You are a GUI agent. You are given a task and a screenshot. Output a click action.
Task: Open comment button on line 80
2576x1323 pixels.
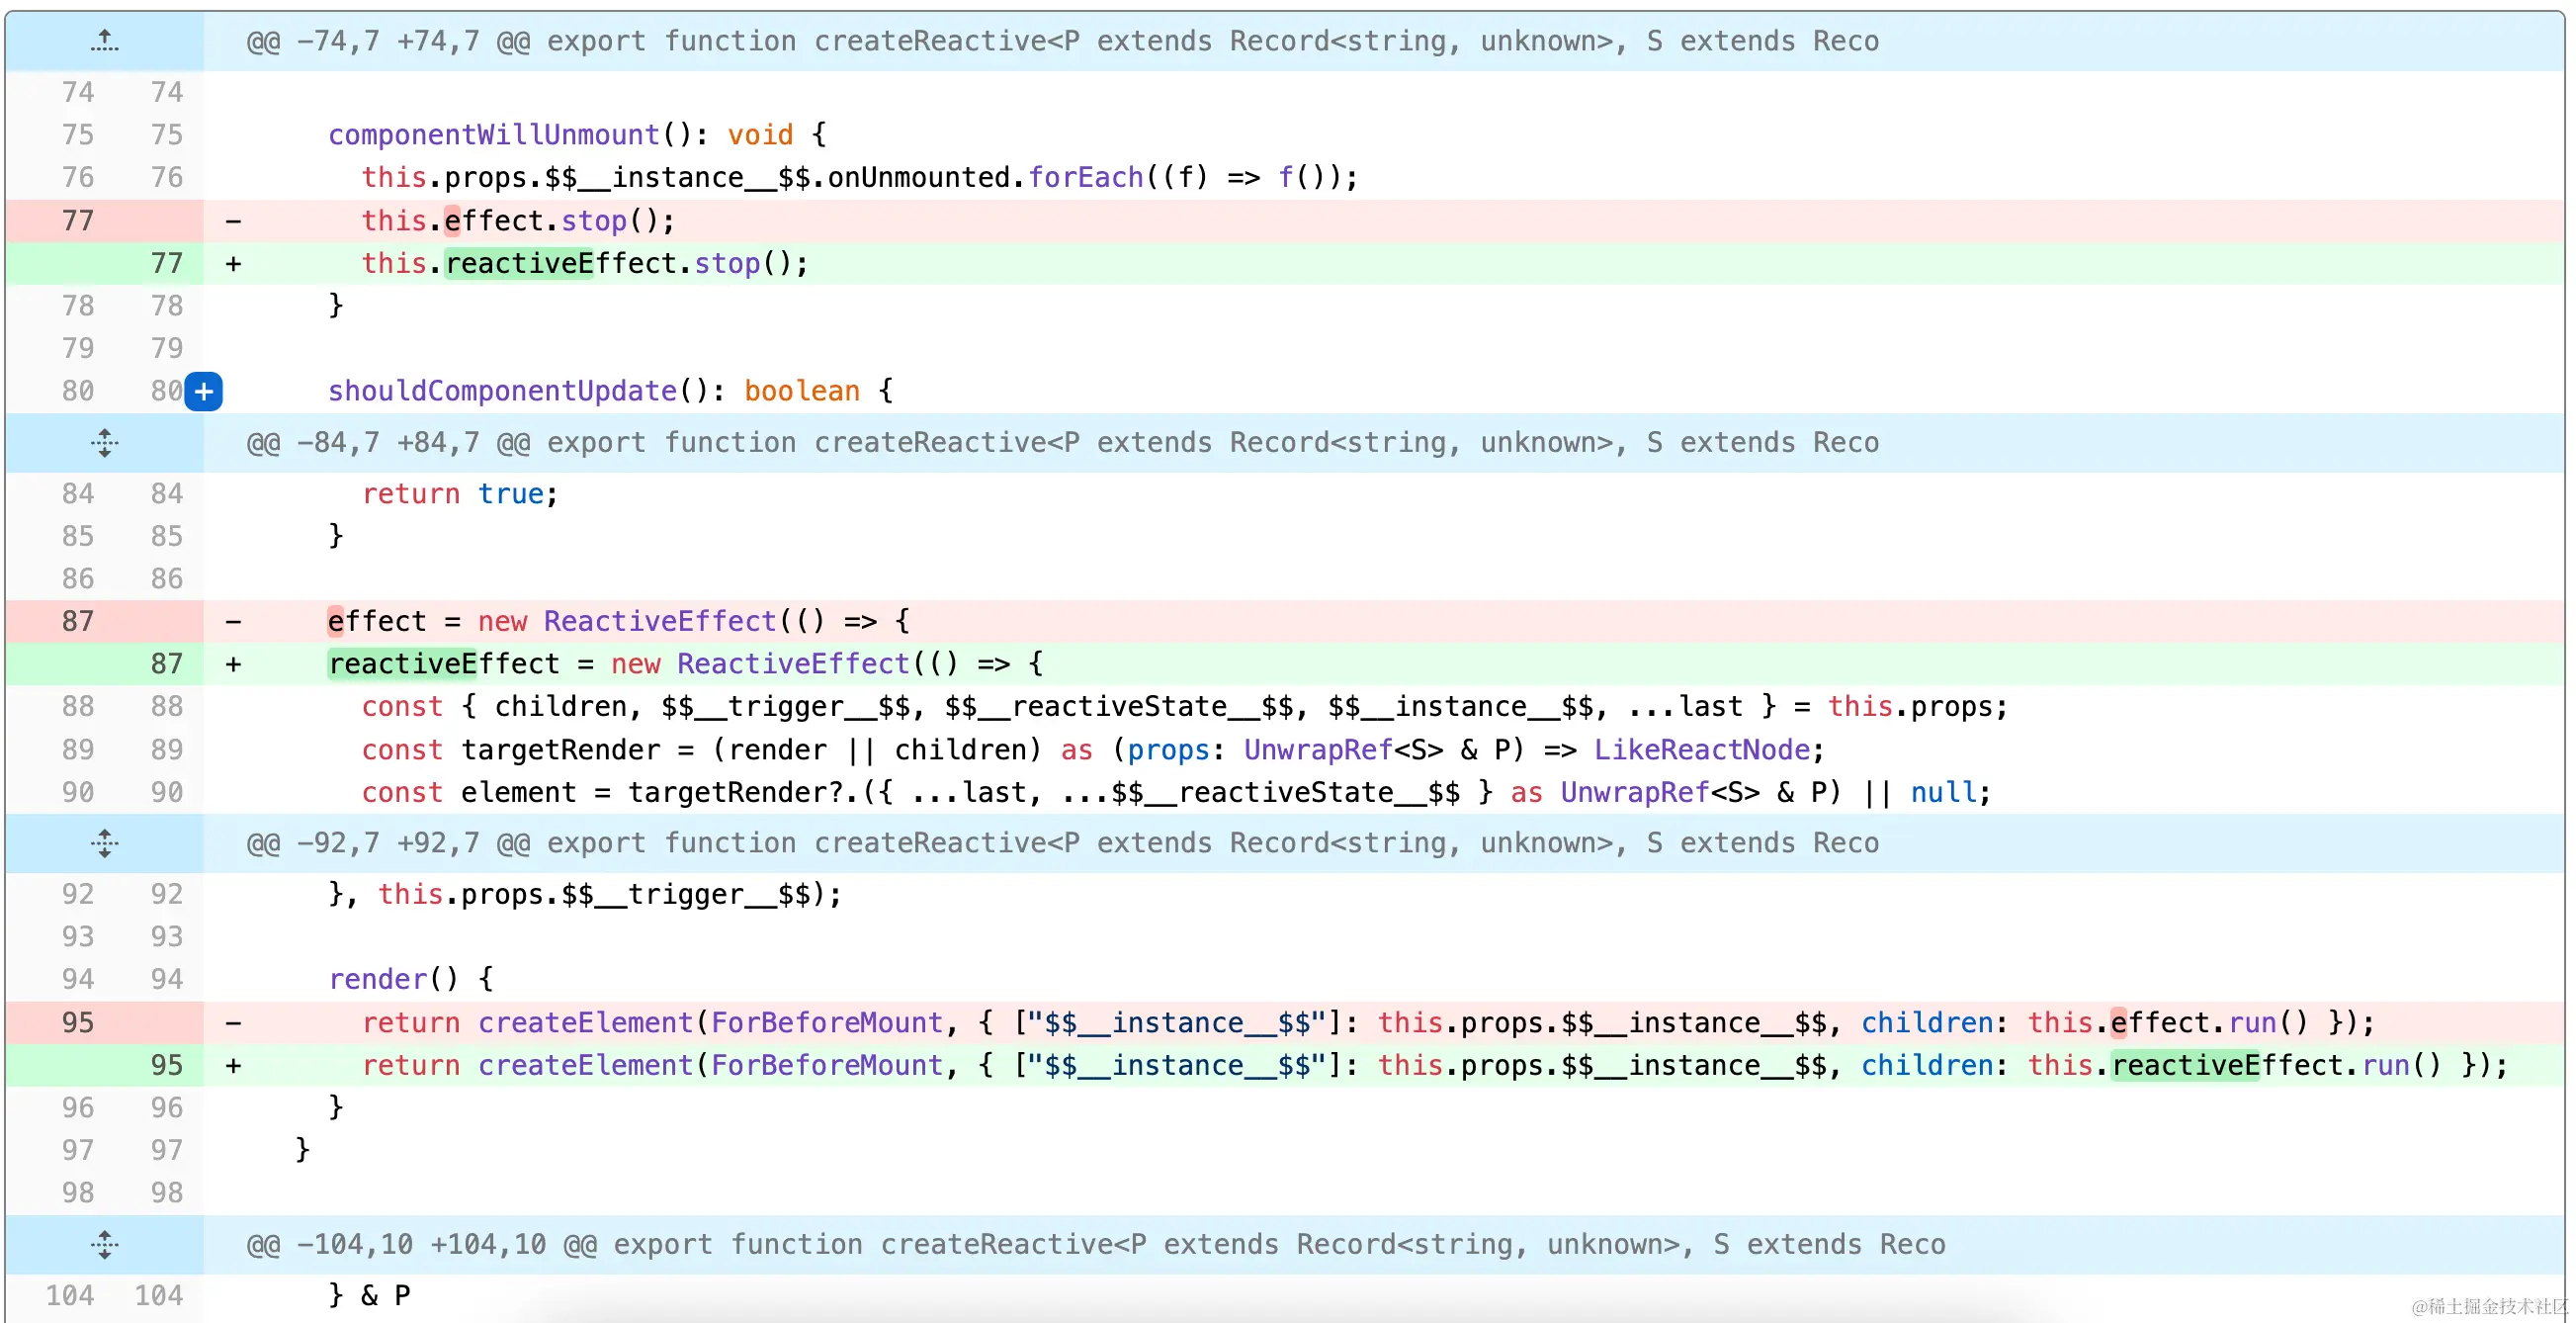204,391
